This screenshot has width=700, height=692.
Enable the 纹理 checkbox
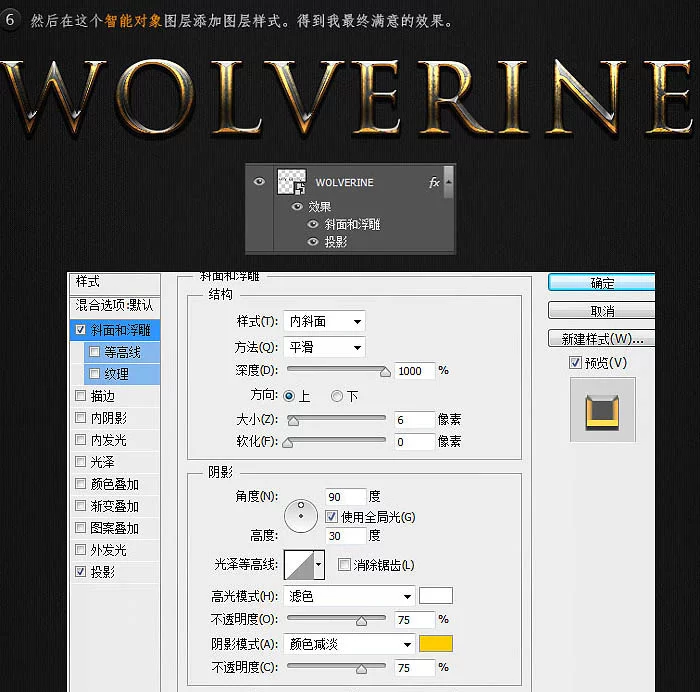coord(94,373)
